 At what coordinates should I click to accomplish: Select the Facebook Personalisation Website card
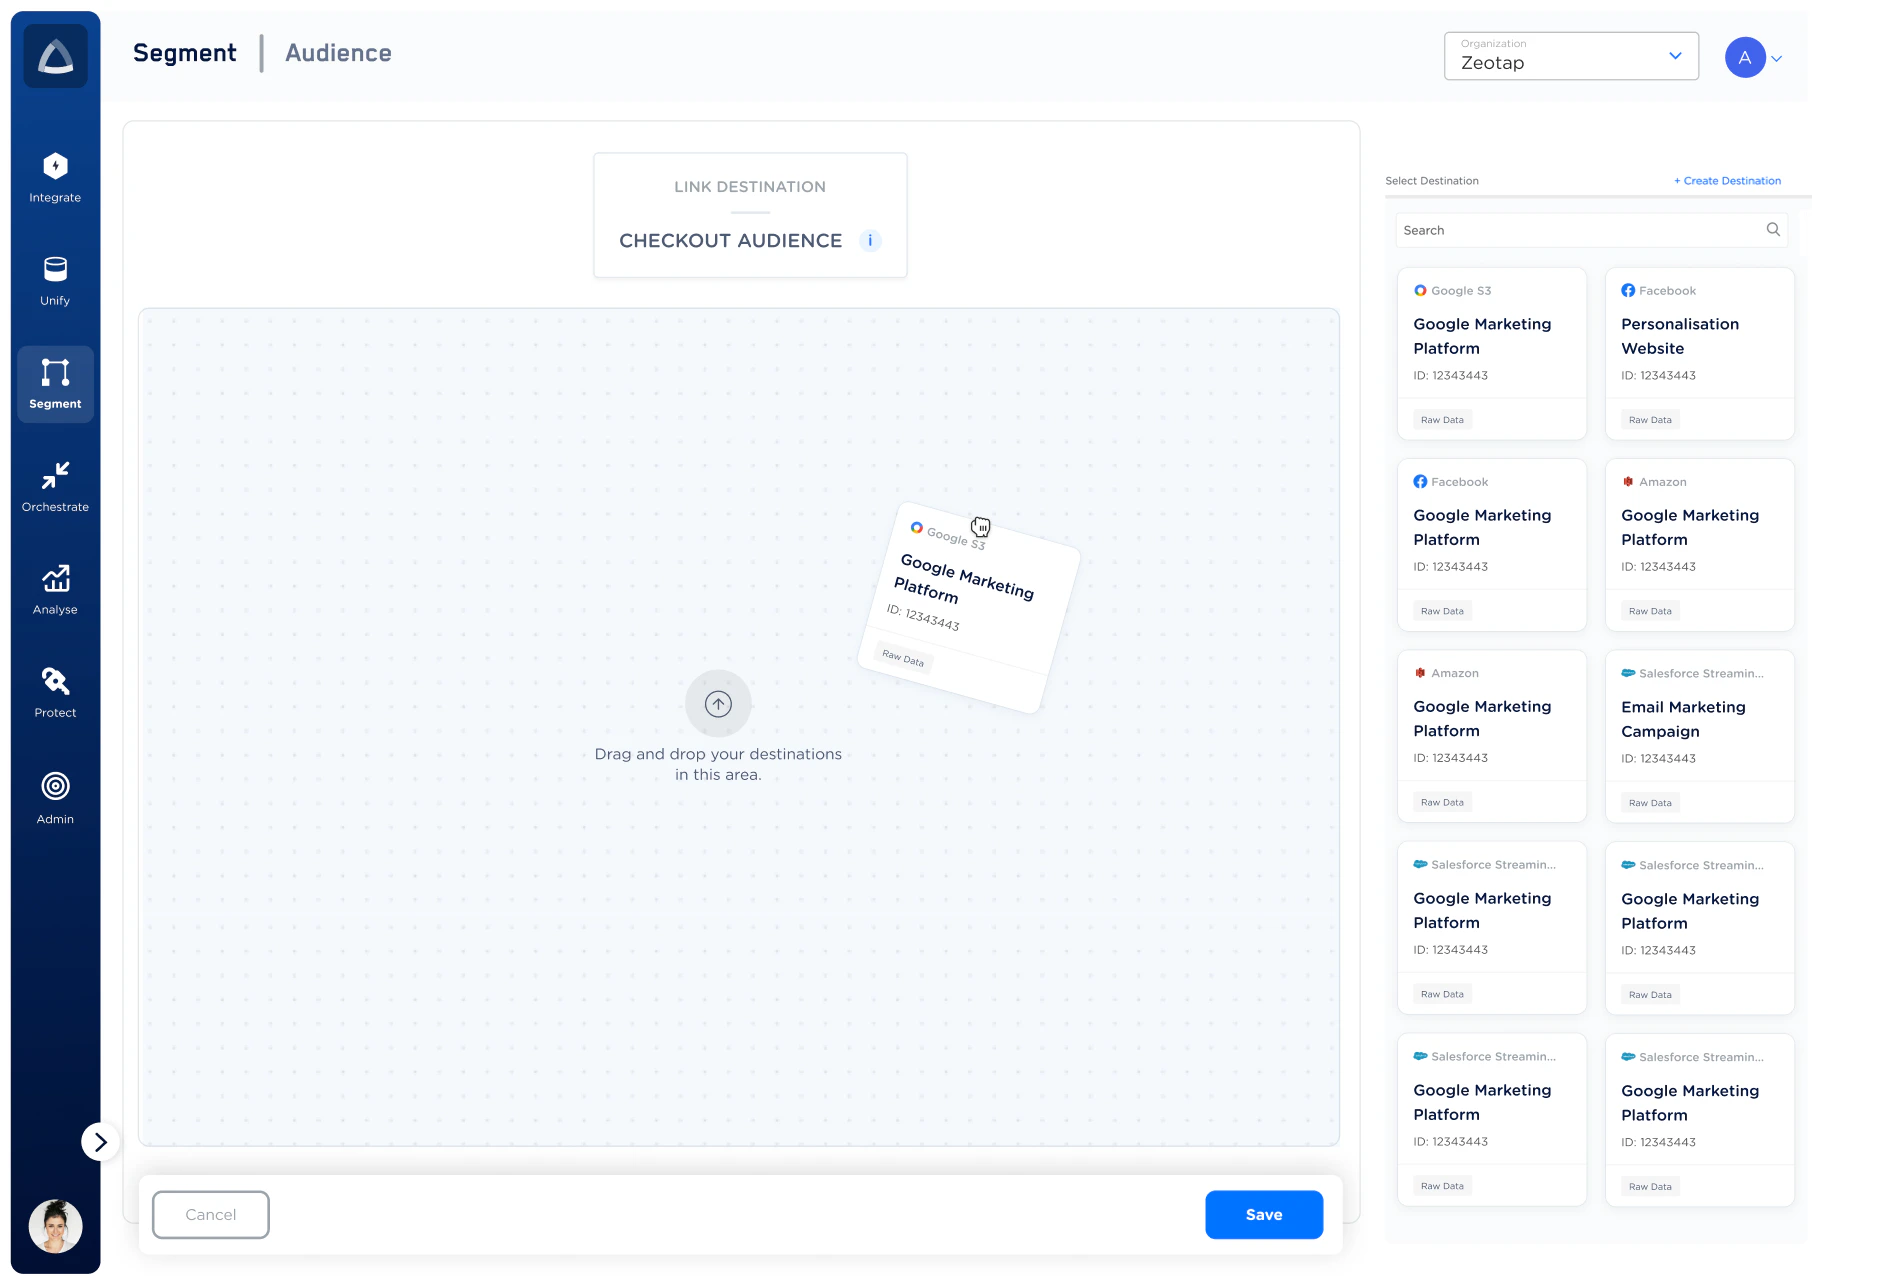[x=1699, y=353]
